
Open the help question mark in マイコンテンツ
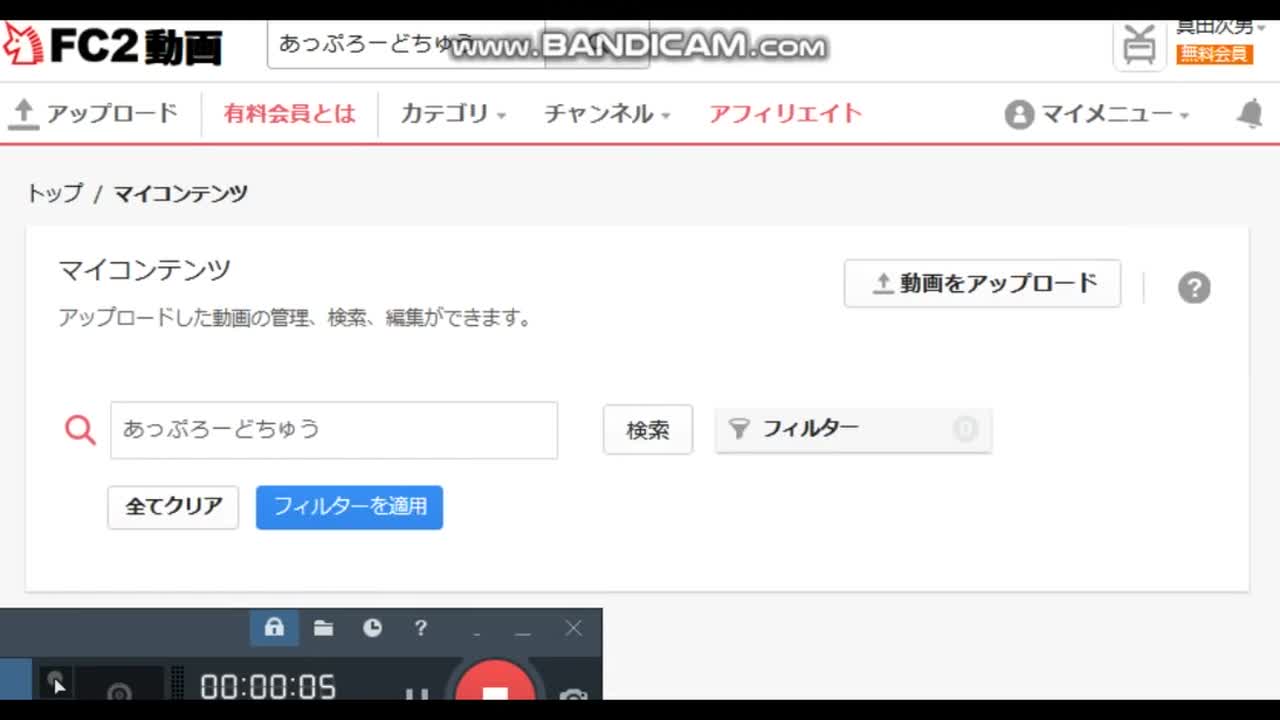click(1194, 287)
